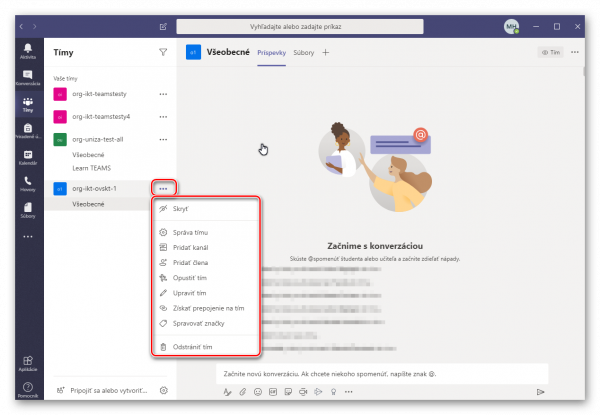
Task: Click the Praise badge icon
Action: [x=333, y=392]
